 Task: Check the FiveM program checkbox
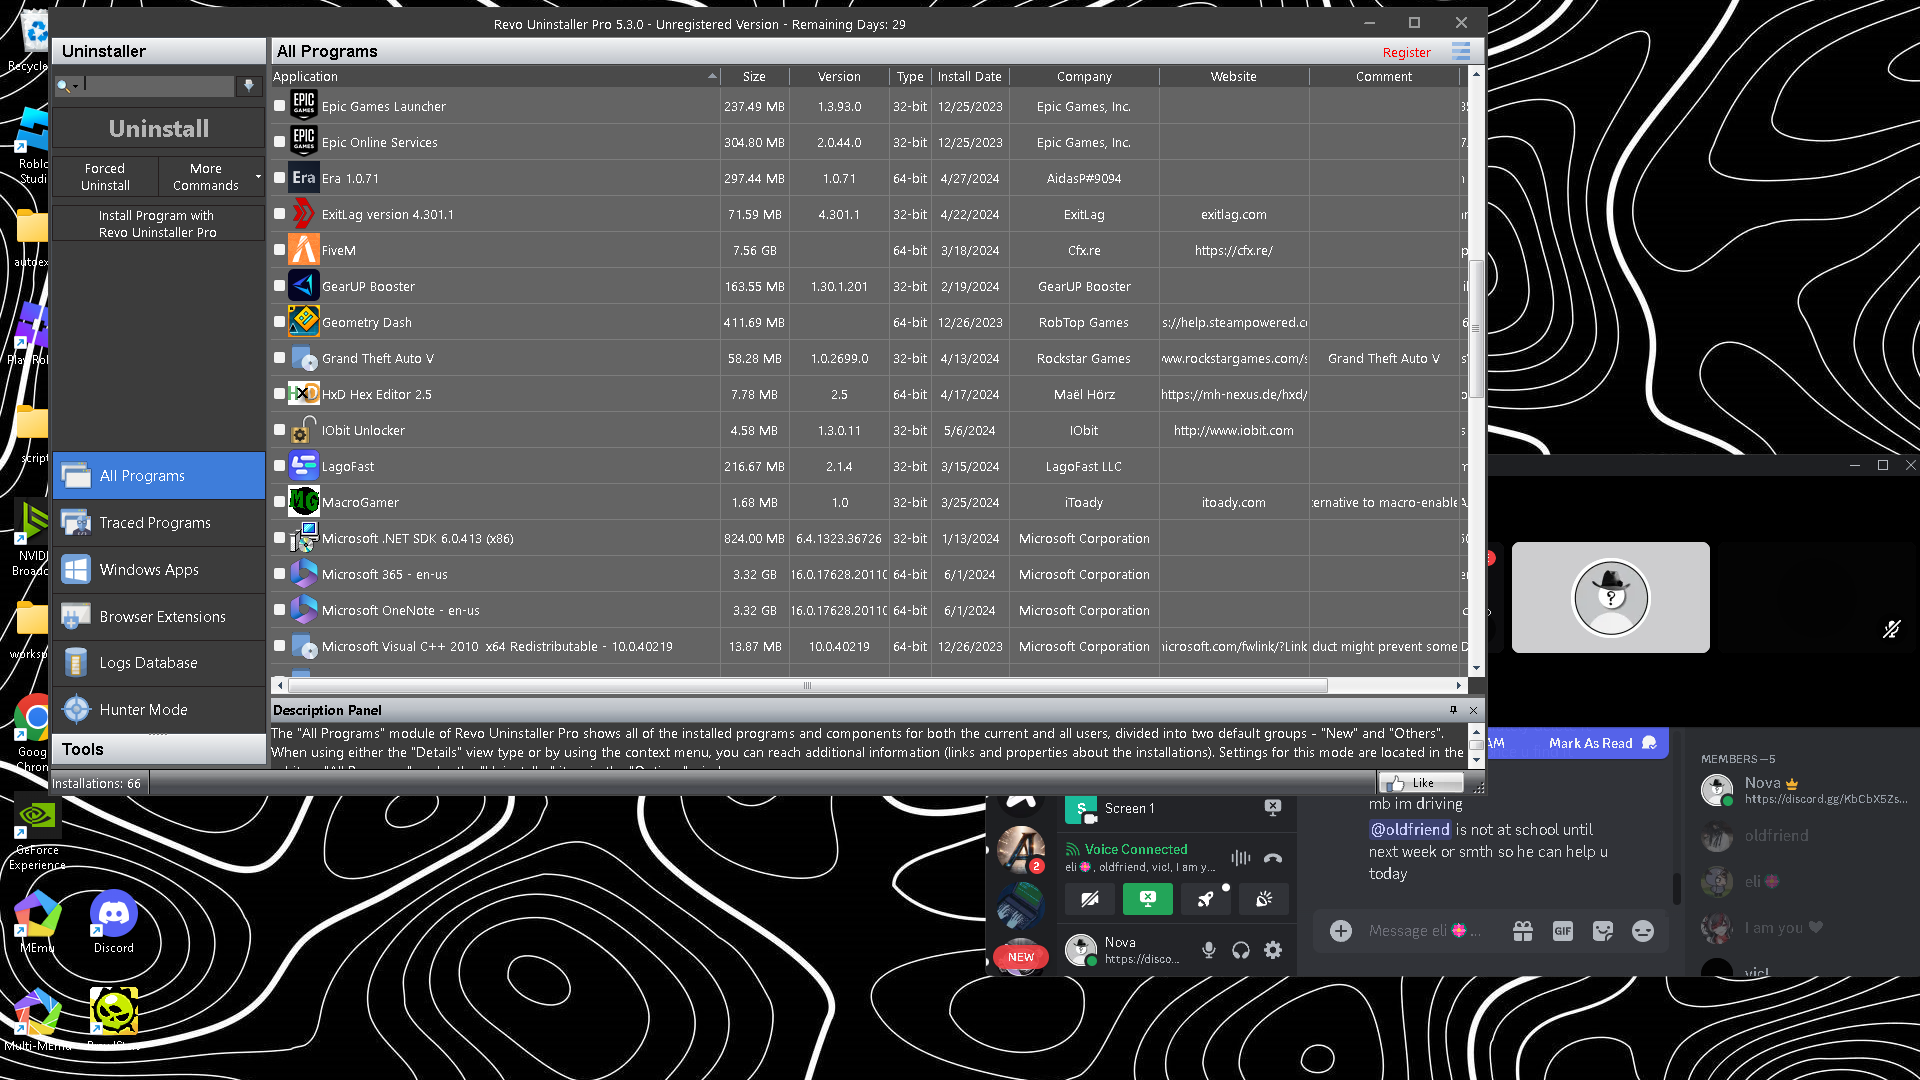point(280,250)
